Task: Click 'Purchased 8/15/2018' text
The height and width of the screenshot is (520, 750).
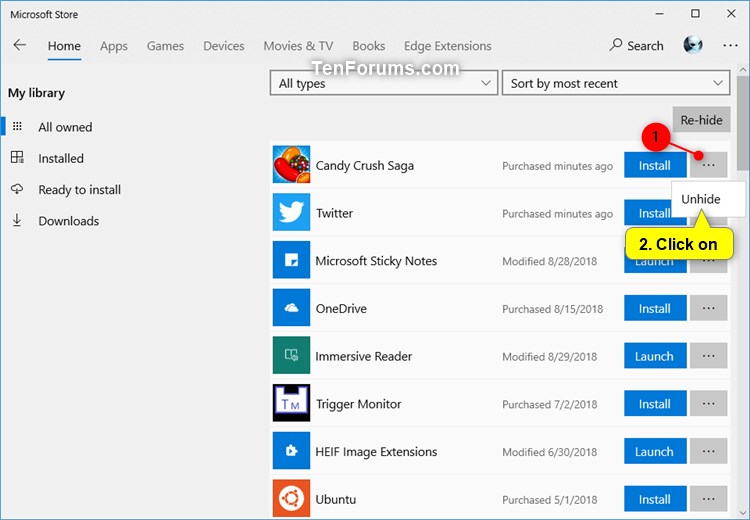Action: (552, 309)
